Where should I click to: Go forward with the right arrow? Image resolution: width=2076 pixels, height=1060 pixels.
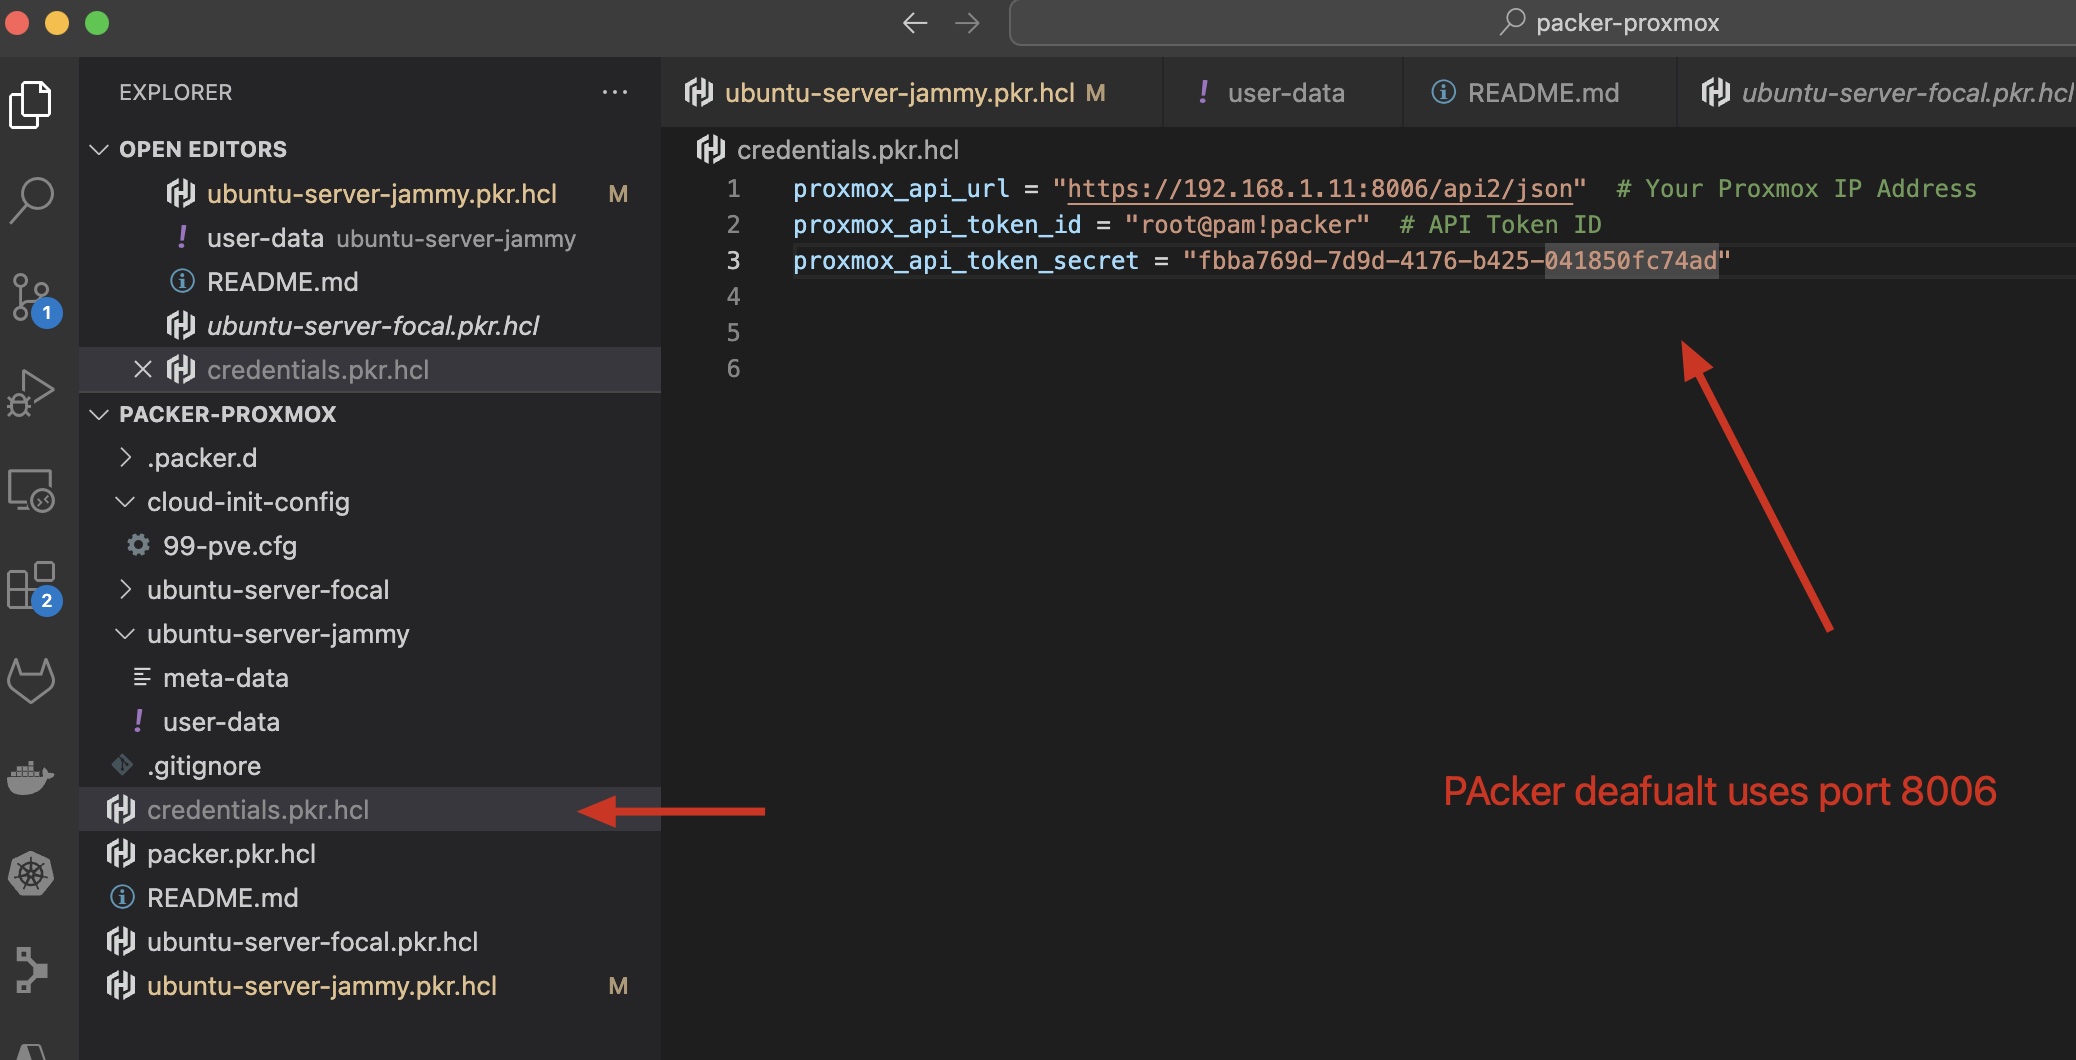967,23
